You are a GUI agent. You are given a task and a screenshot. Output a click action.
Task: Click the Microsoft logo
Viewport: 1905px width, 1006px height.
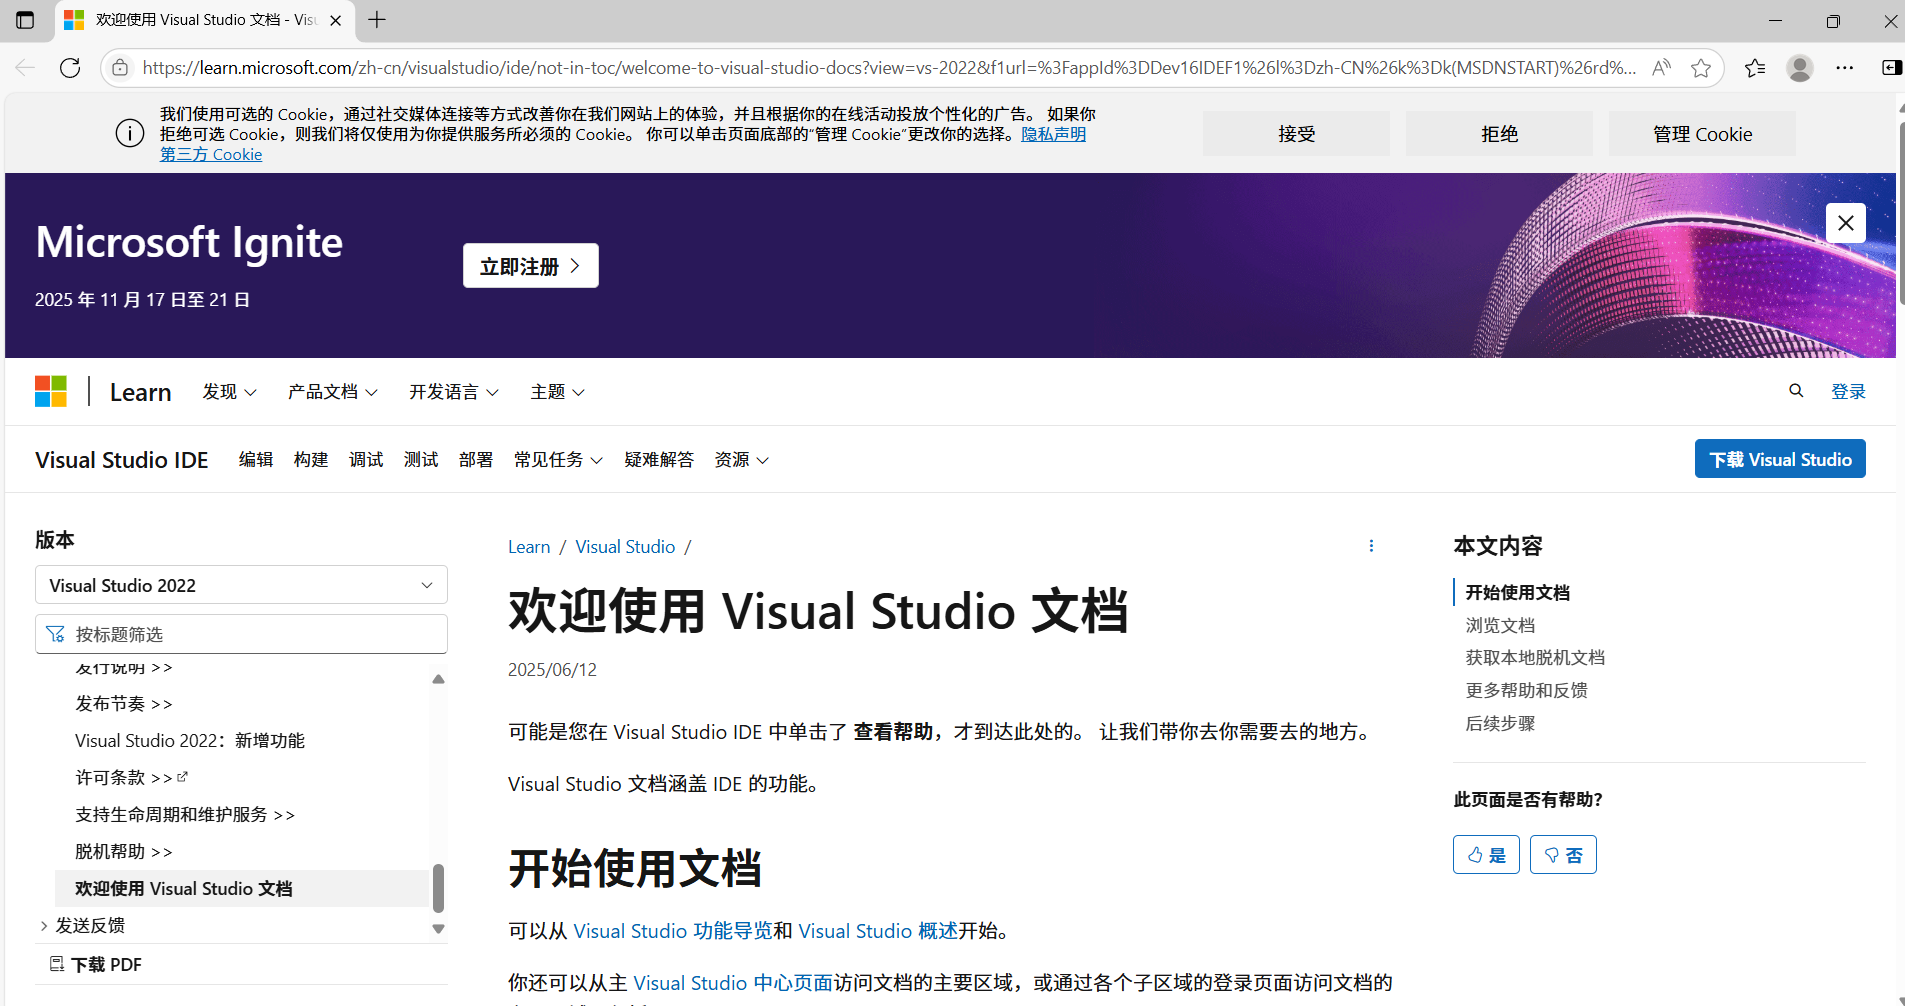(51, 391)
